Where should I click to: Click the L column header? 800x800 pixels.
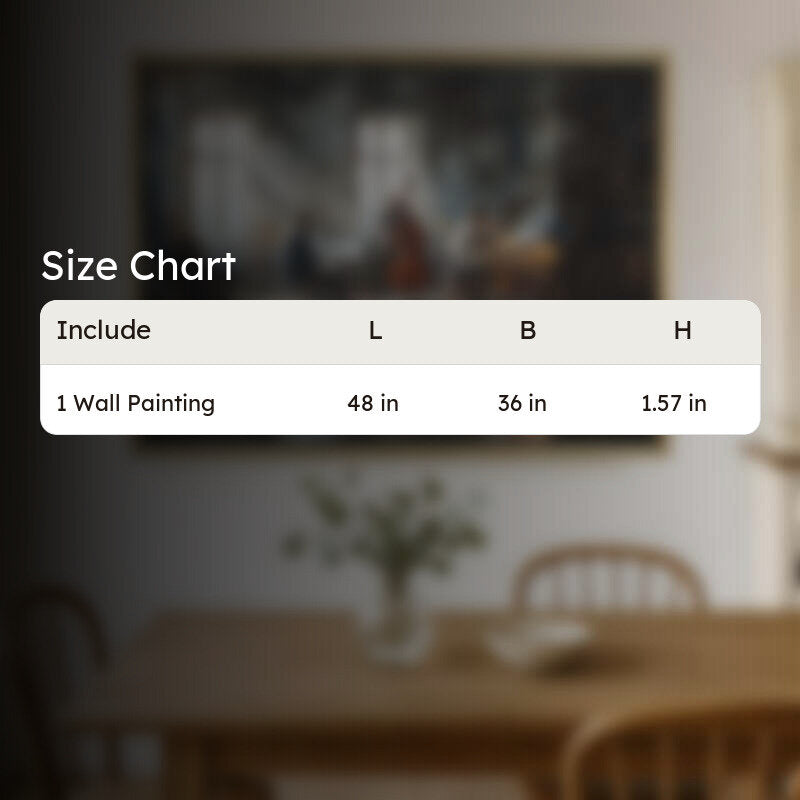pyautogui.click(x=375, y=331)
